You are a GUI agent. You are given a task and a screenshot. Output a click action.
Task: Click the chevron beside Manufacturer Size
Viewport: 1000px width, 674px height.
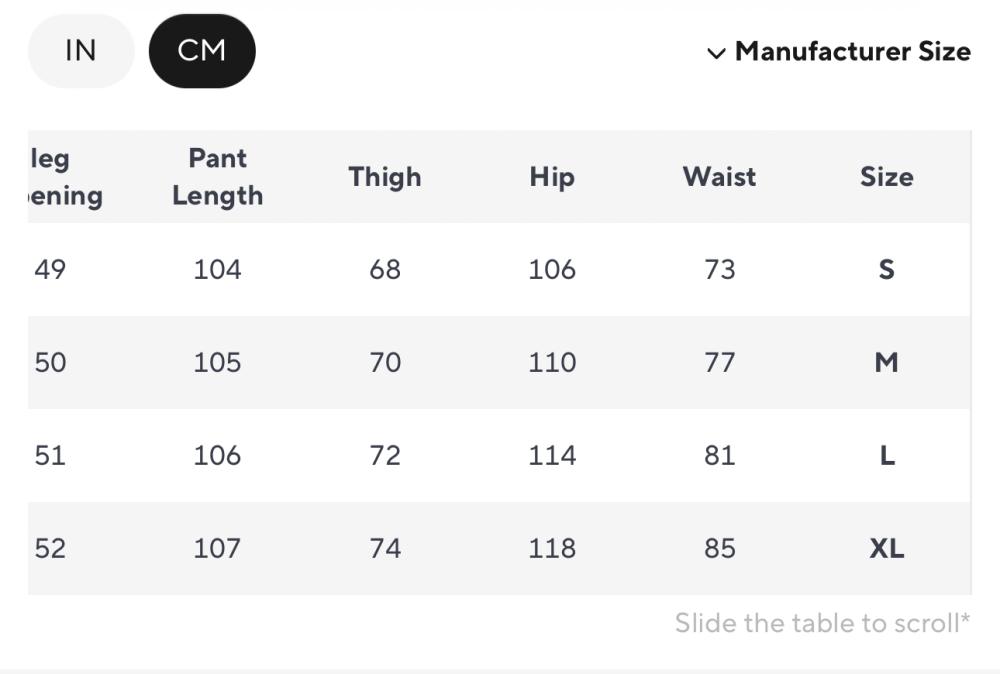click(716, 53)
